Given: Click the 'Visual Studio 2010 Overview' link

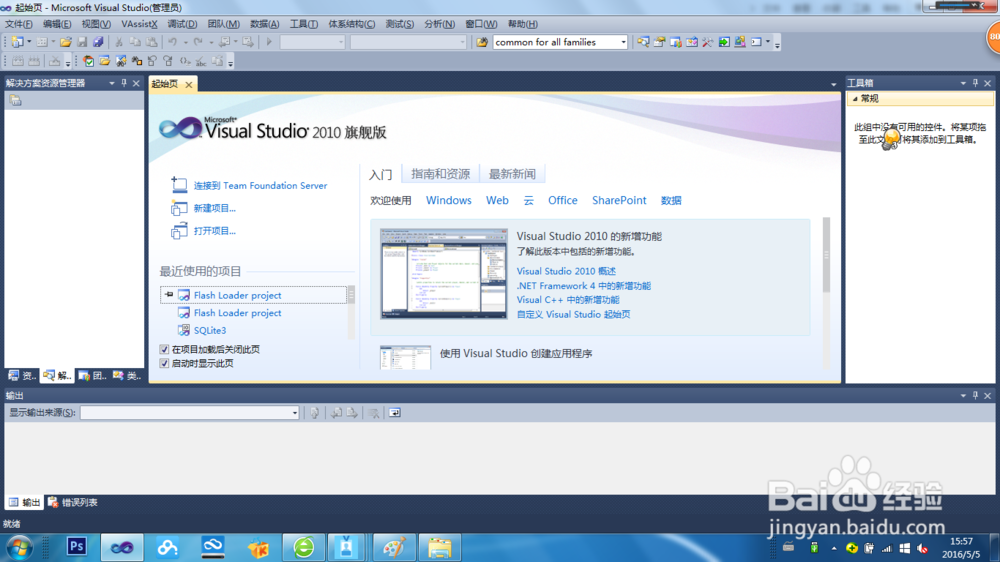Looking at the screenshot, I should point(566,271).
